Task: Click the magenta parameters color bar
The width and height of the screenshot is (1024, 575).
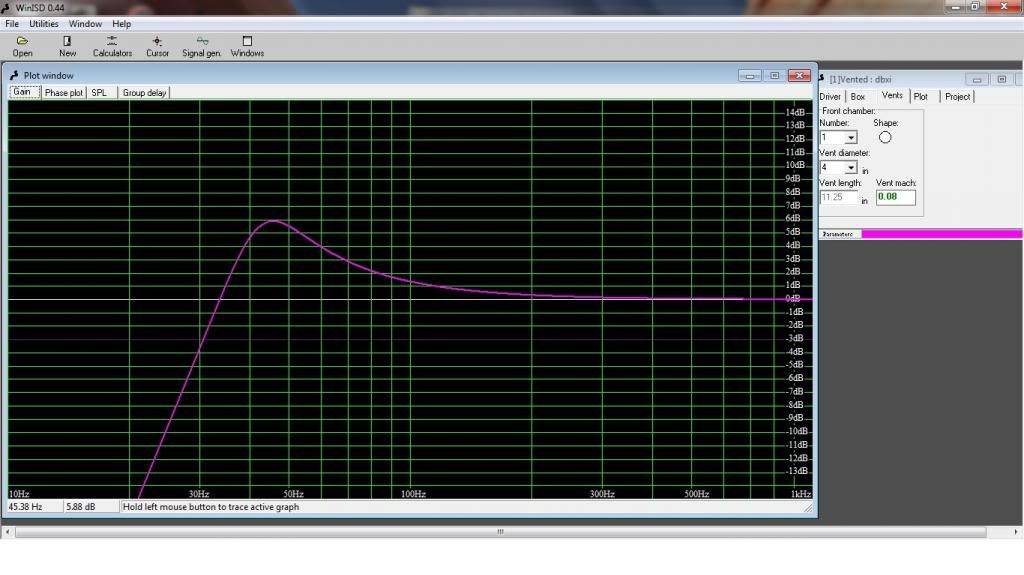Action: pyautogui.click(x=942, y=234)
